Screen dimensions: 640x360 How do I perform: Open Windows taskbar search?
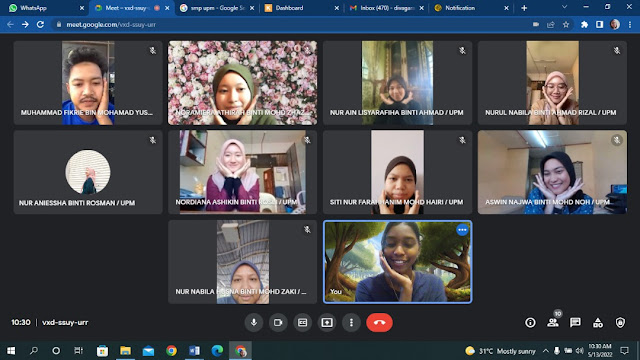point(34,351)
